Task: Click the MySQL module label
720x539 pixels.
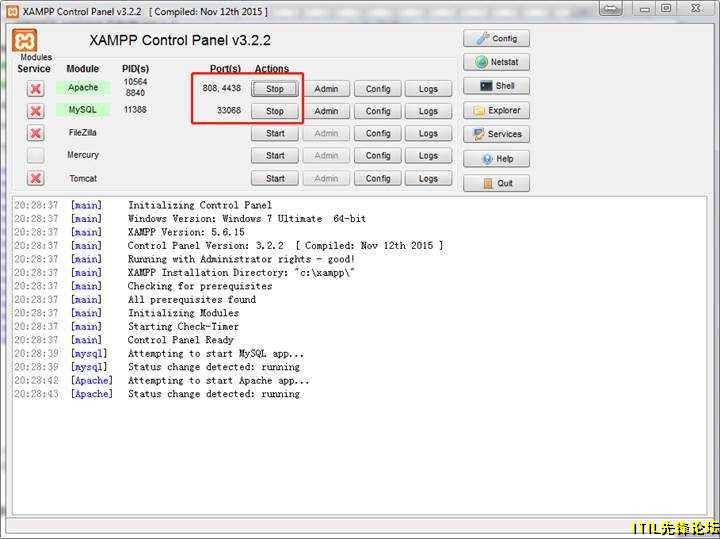Action: point(83,110)
